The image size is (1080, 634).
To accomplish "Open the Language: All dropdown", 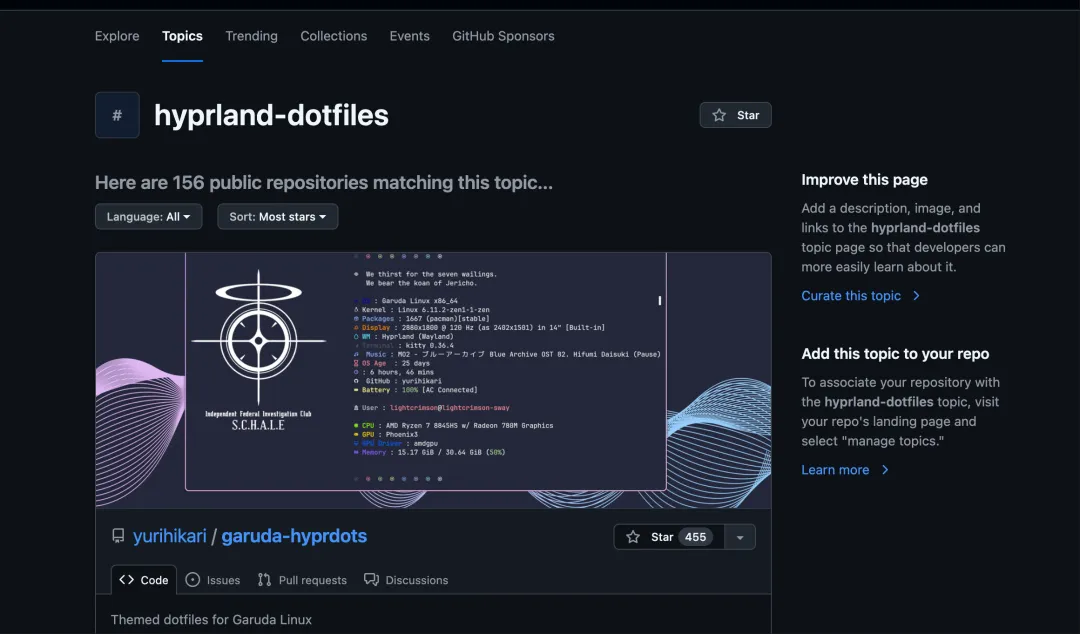I will 149,216.
